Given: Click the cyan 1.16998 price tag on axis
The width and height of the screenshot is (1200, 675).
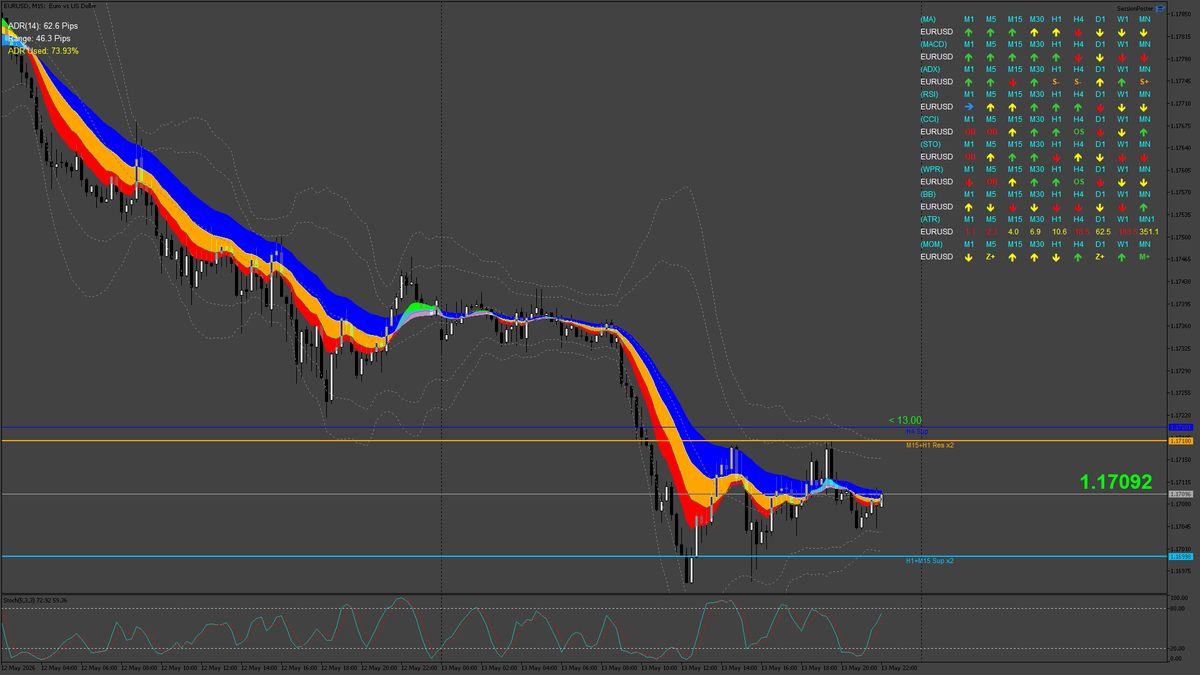Looking at the screenshot, I should point(1181,556).
